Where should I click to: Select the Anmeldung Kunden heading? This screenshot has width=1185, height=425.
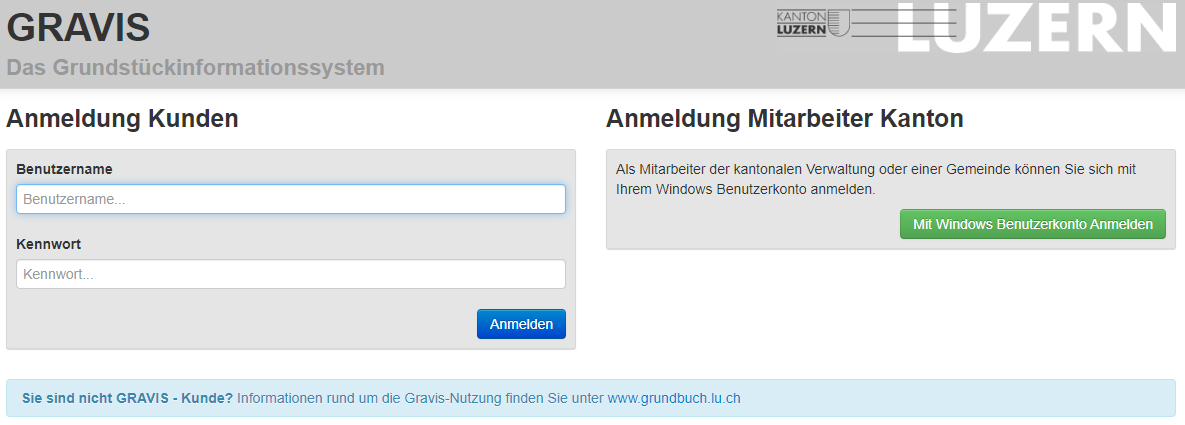(x=122, y=119)
